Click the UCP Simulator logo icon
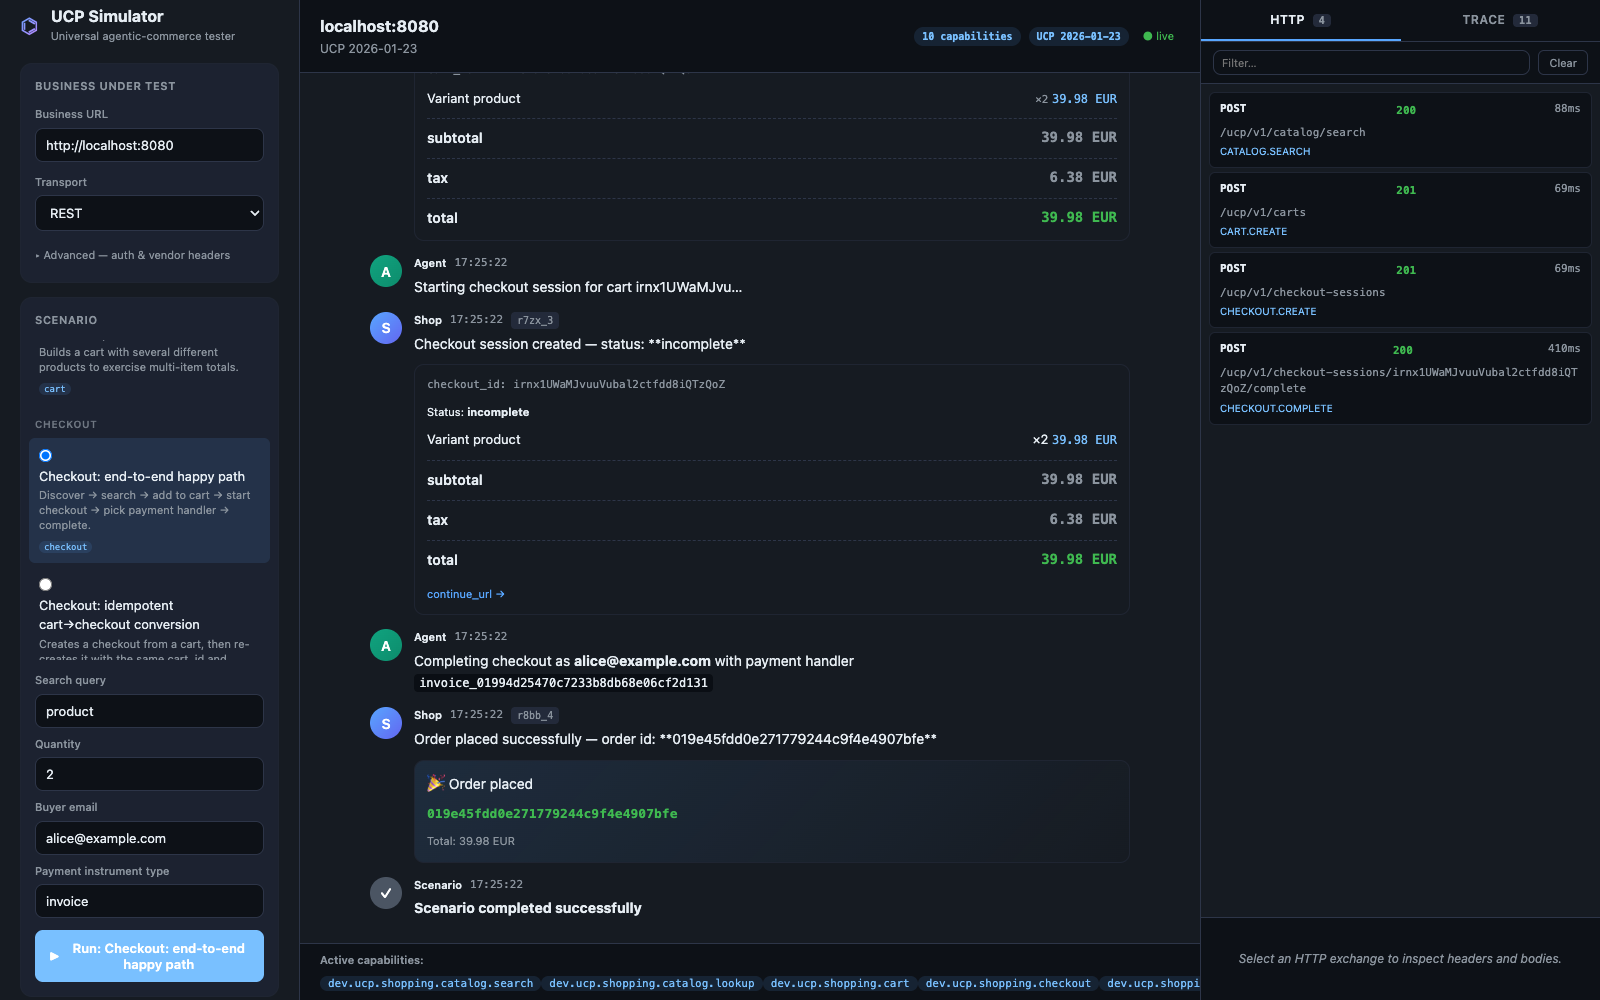This screenshot has height=1000, width=1600. (x=30, y=26)
